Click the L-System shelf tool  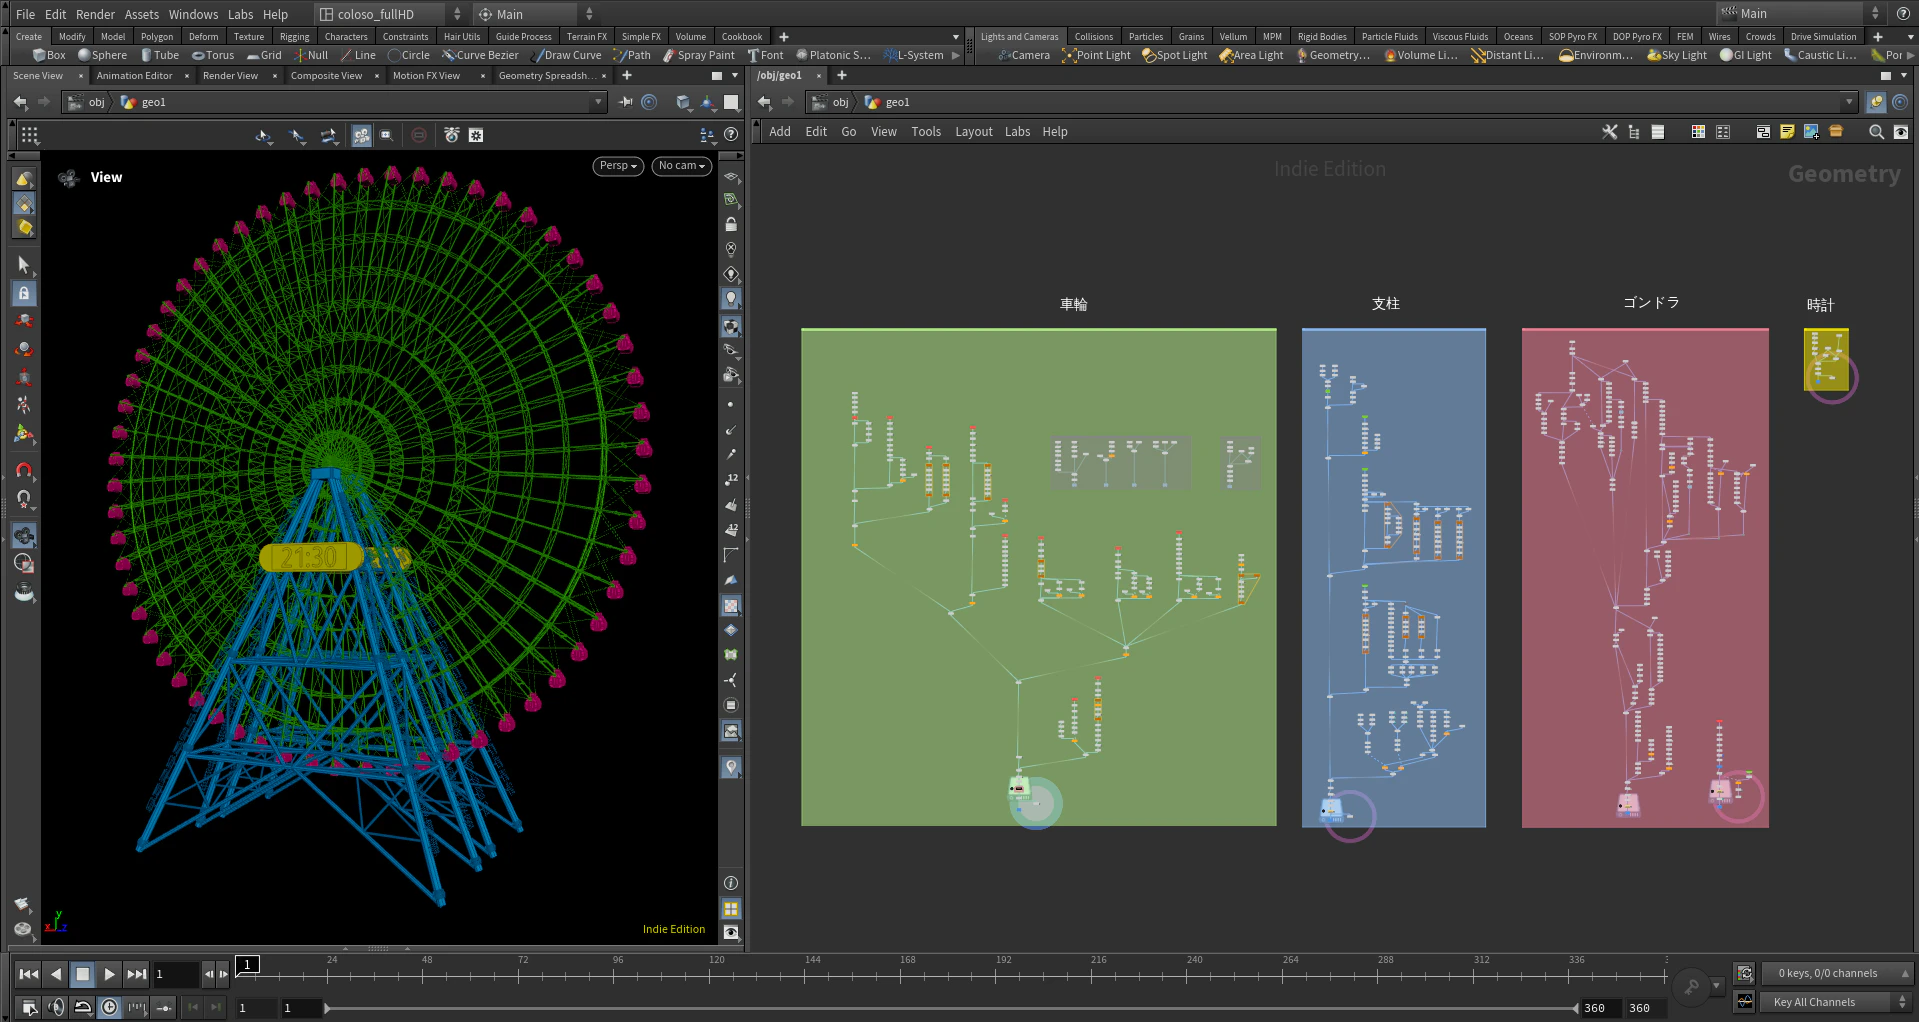coord(914,56)
